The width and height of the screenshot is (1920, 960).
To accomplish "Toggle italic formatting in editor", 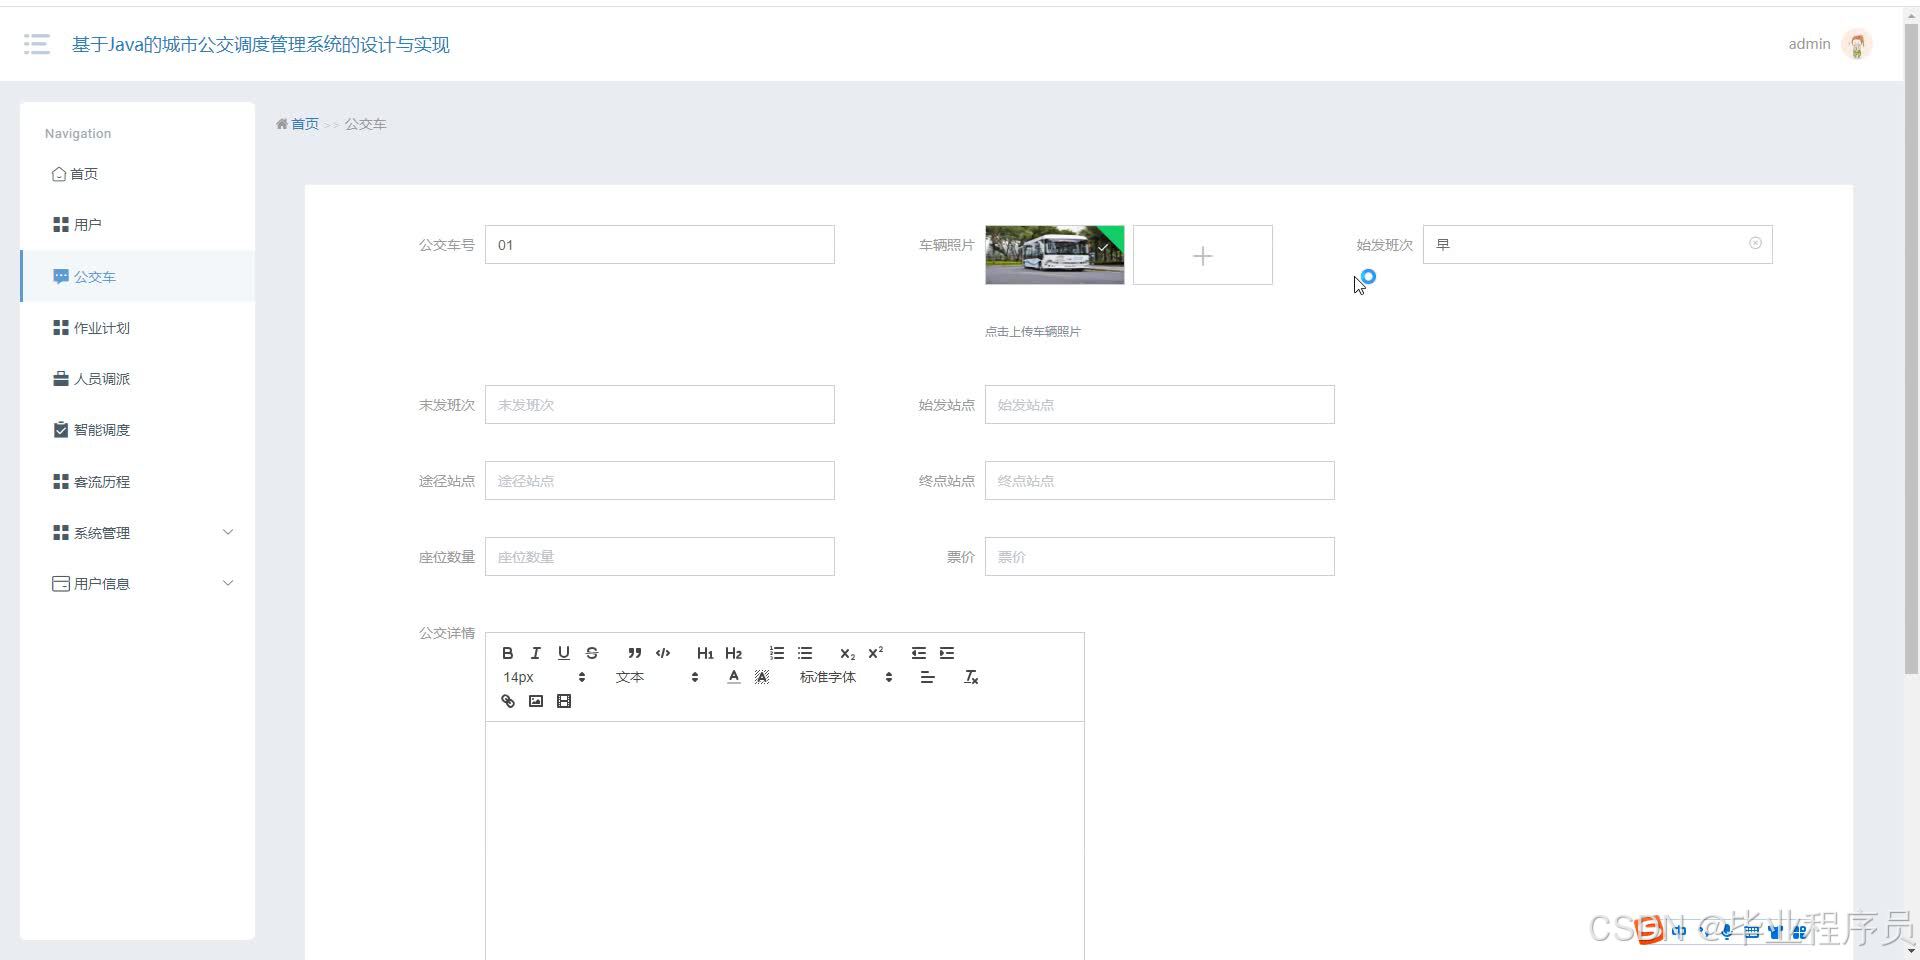I will [535, 653].
